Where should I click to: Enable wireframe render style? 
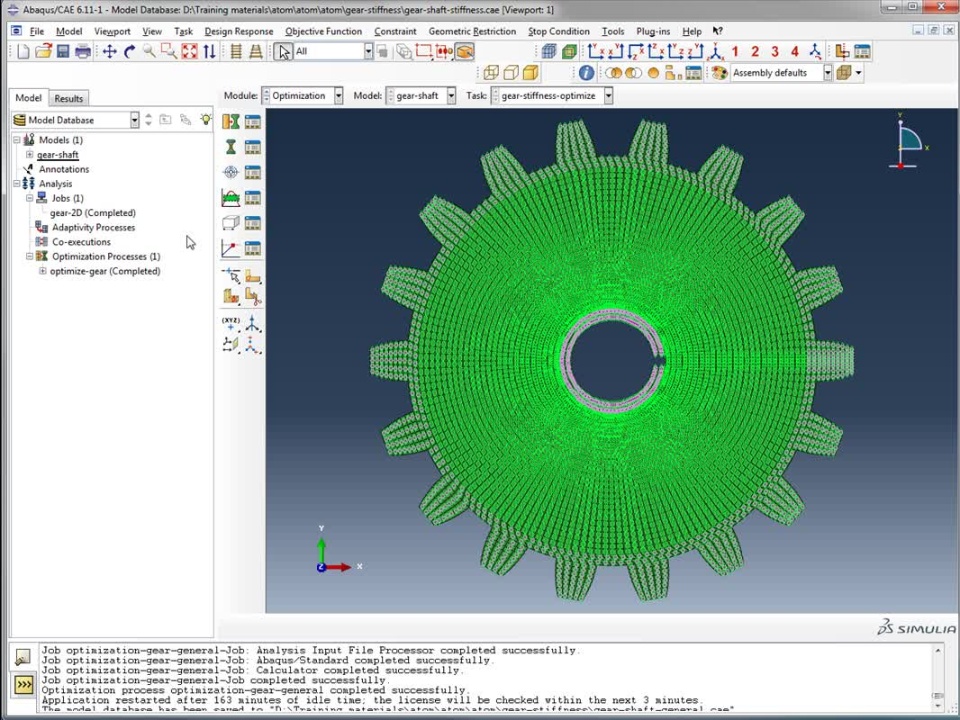tap(491, 73)
